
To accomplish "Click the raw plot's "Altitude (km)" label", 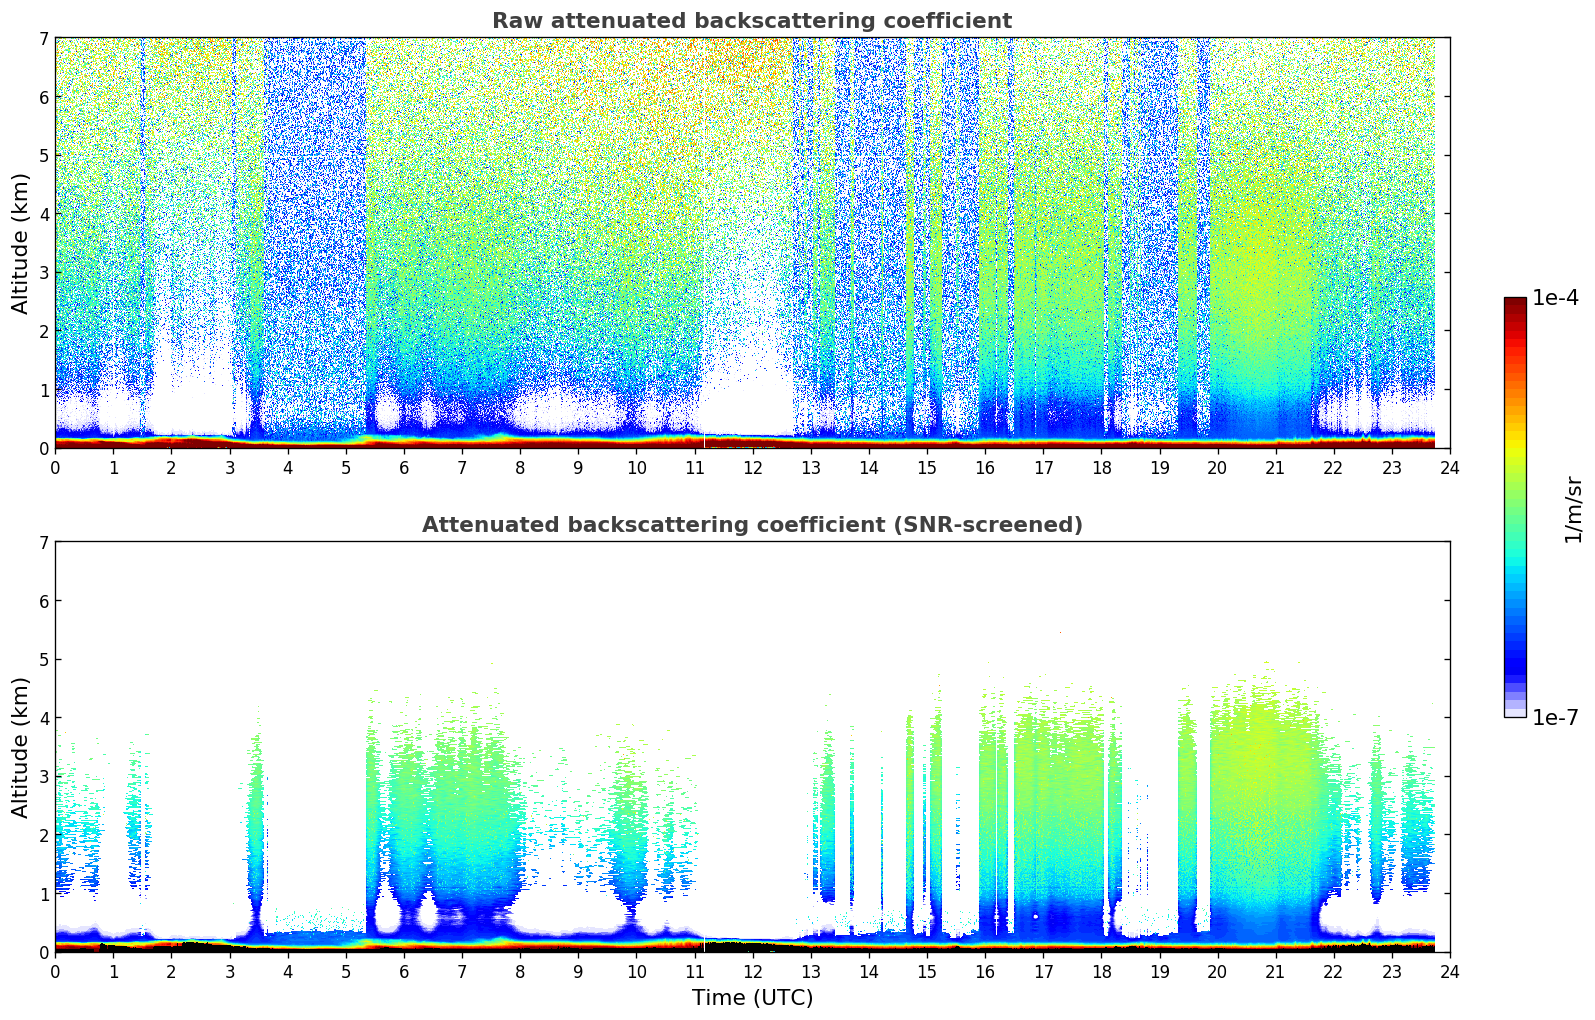I will point(21,243).
